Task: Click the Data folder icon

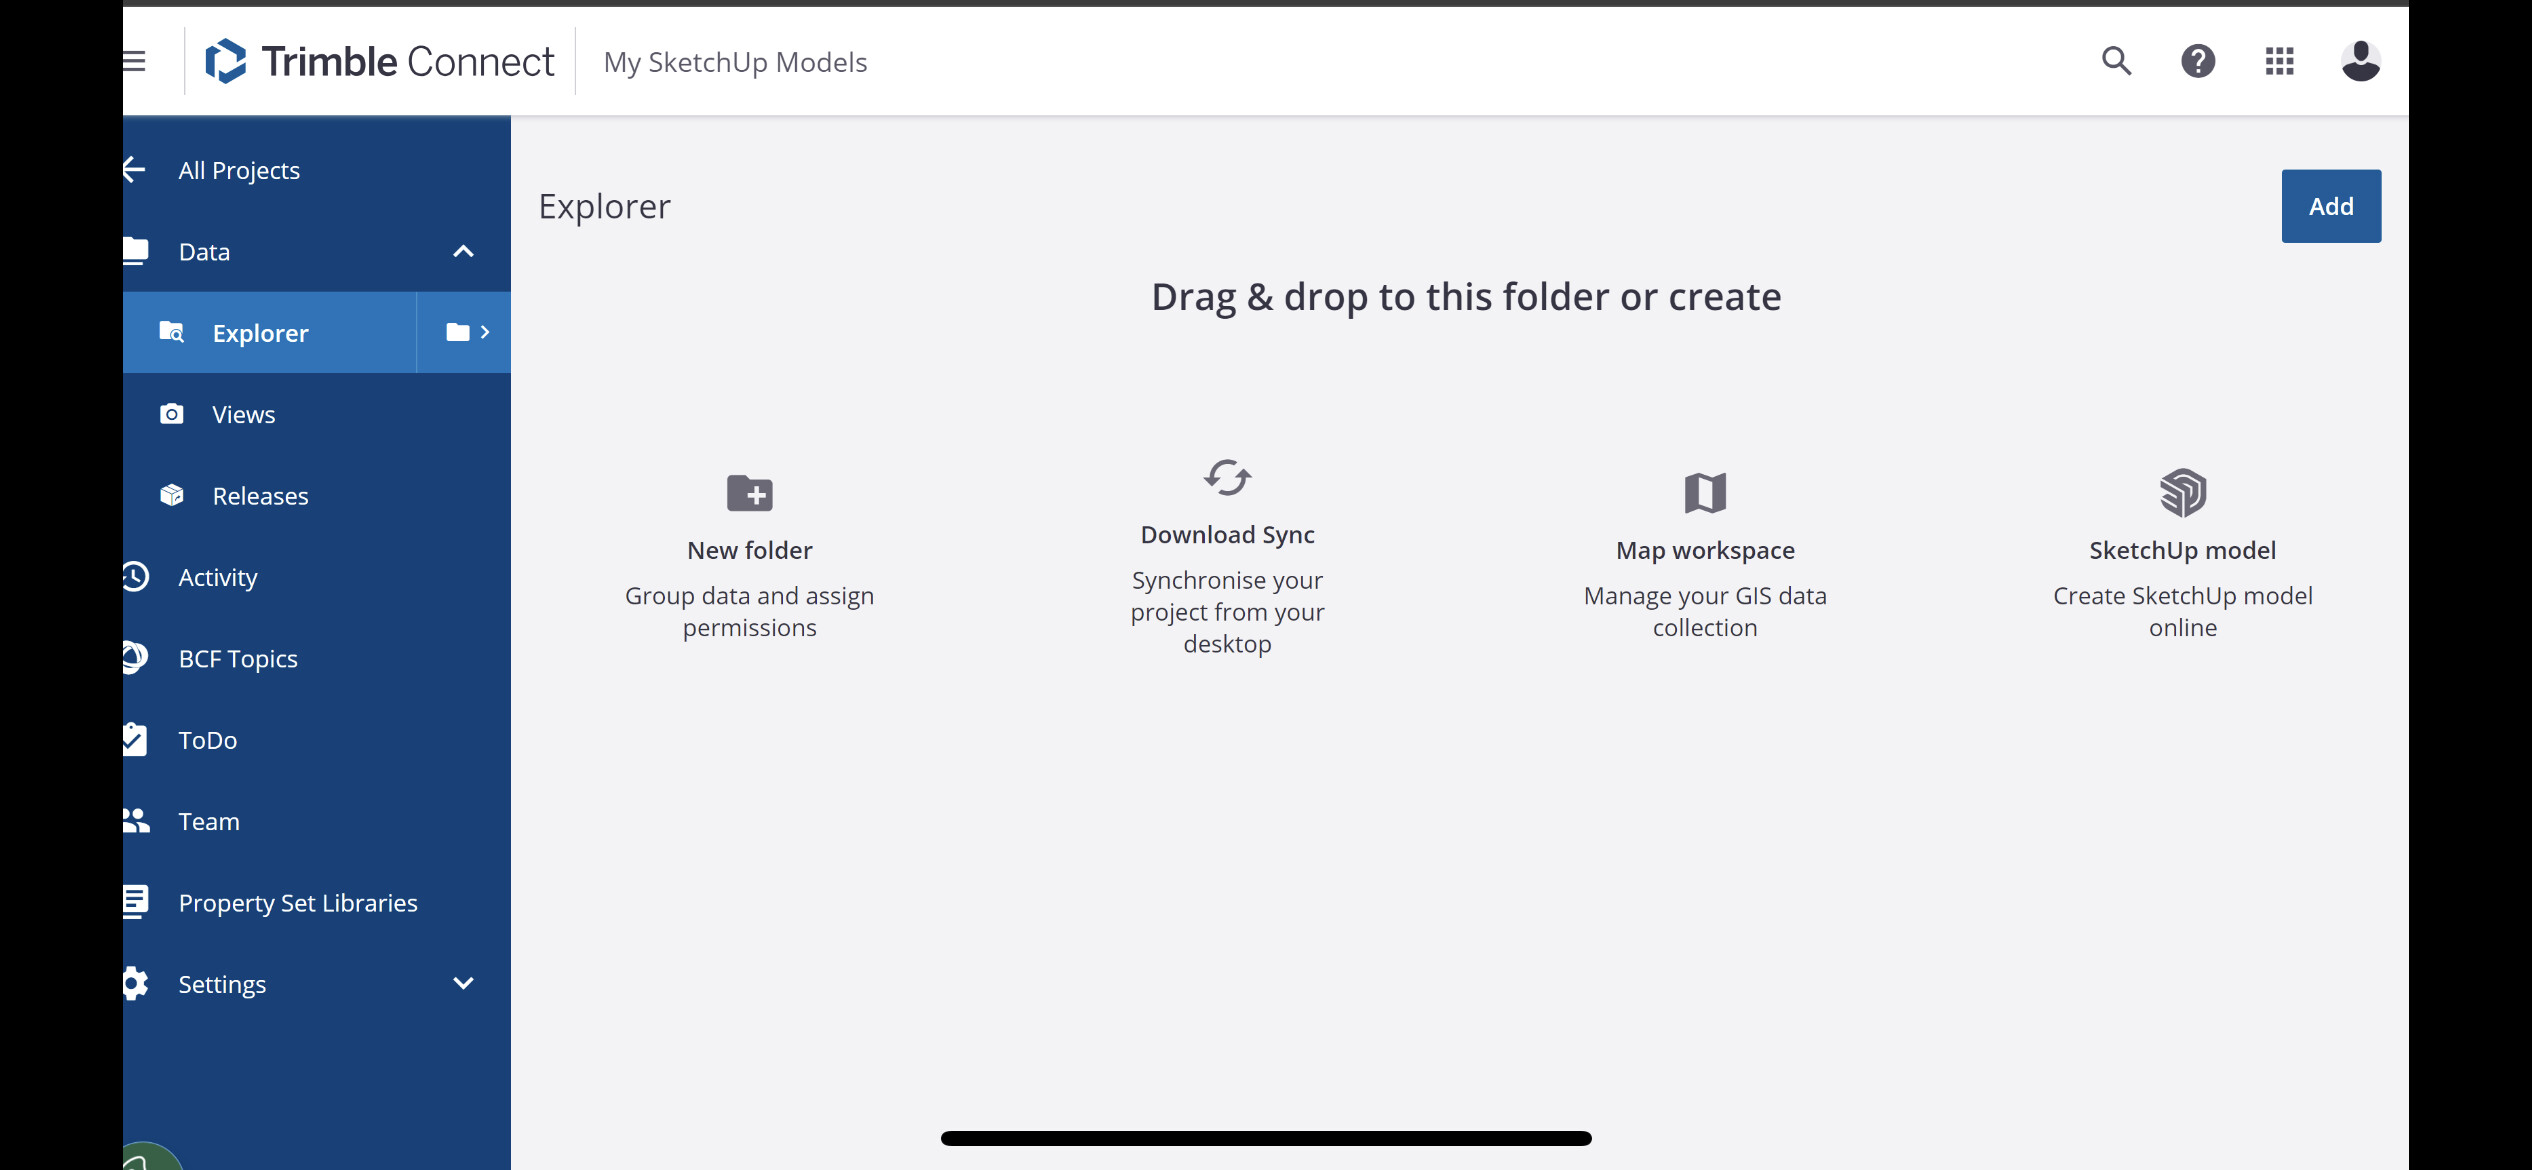Action: (x=136, y=251)
